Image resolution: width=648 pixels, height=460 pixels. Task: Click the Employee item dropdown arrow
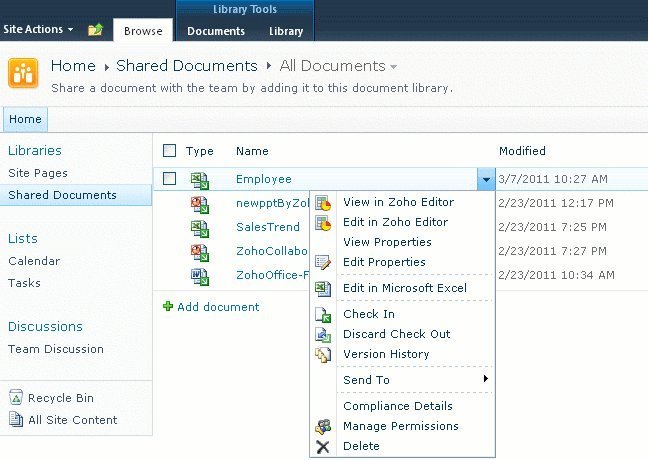(x=485, y=180)
